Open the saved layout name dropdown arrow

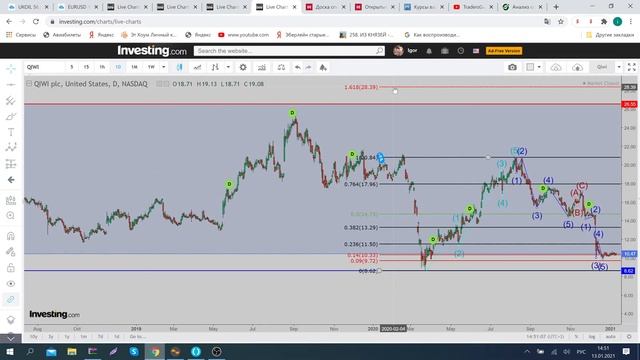(619, 67)
